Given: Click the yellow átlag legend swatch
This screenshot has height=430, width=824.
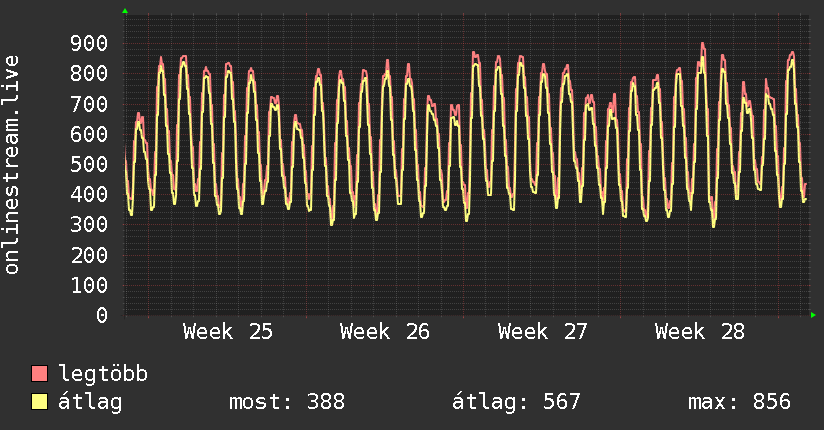Looking at the screenshot, I should pyautogui.click(x=39, y=401).
